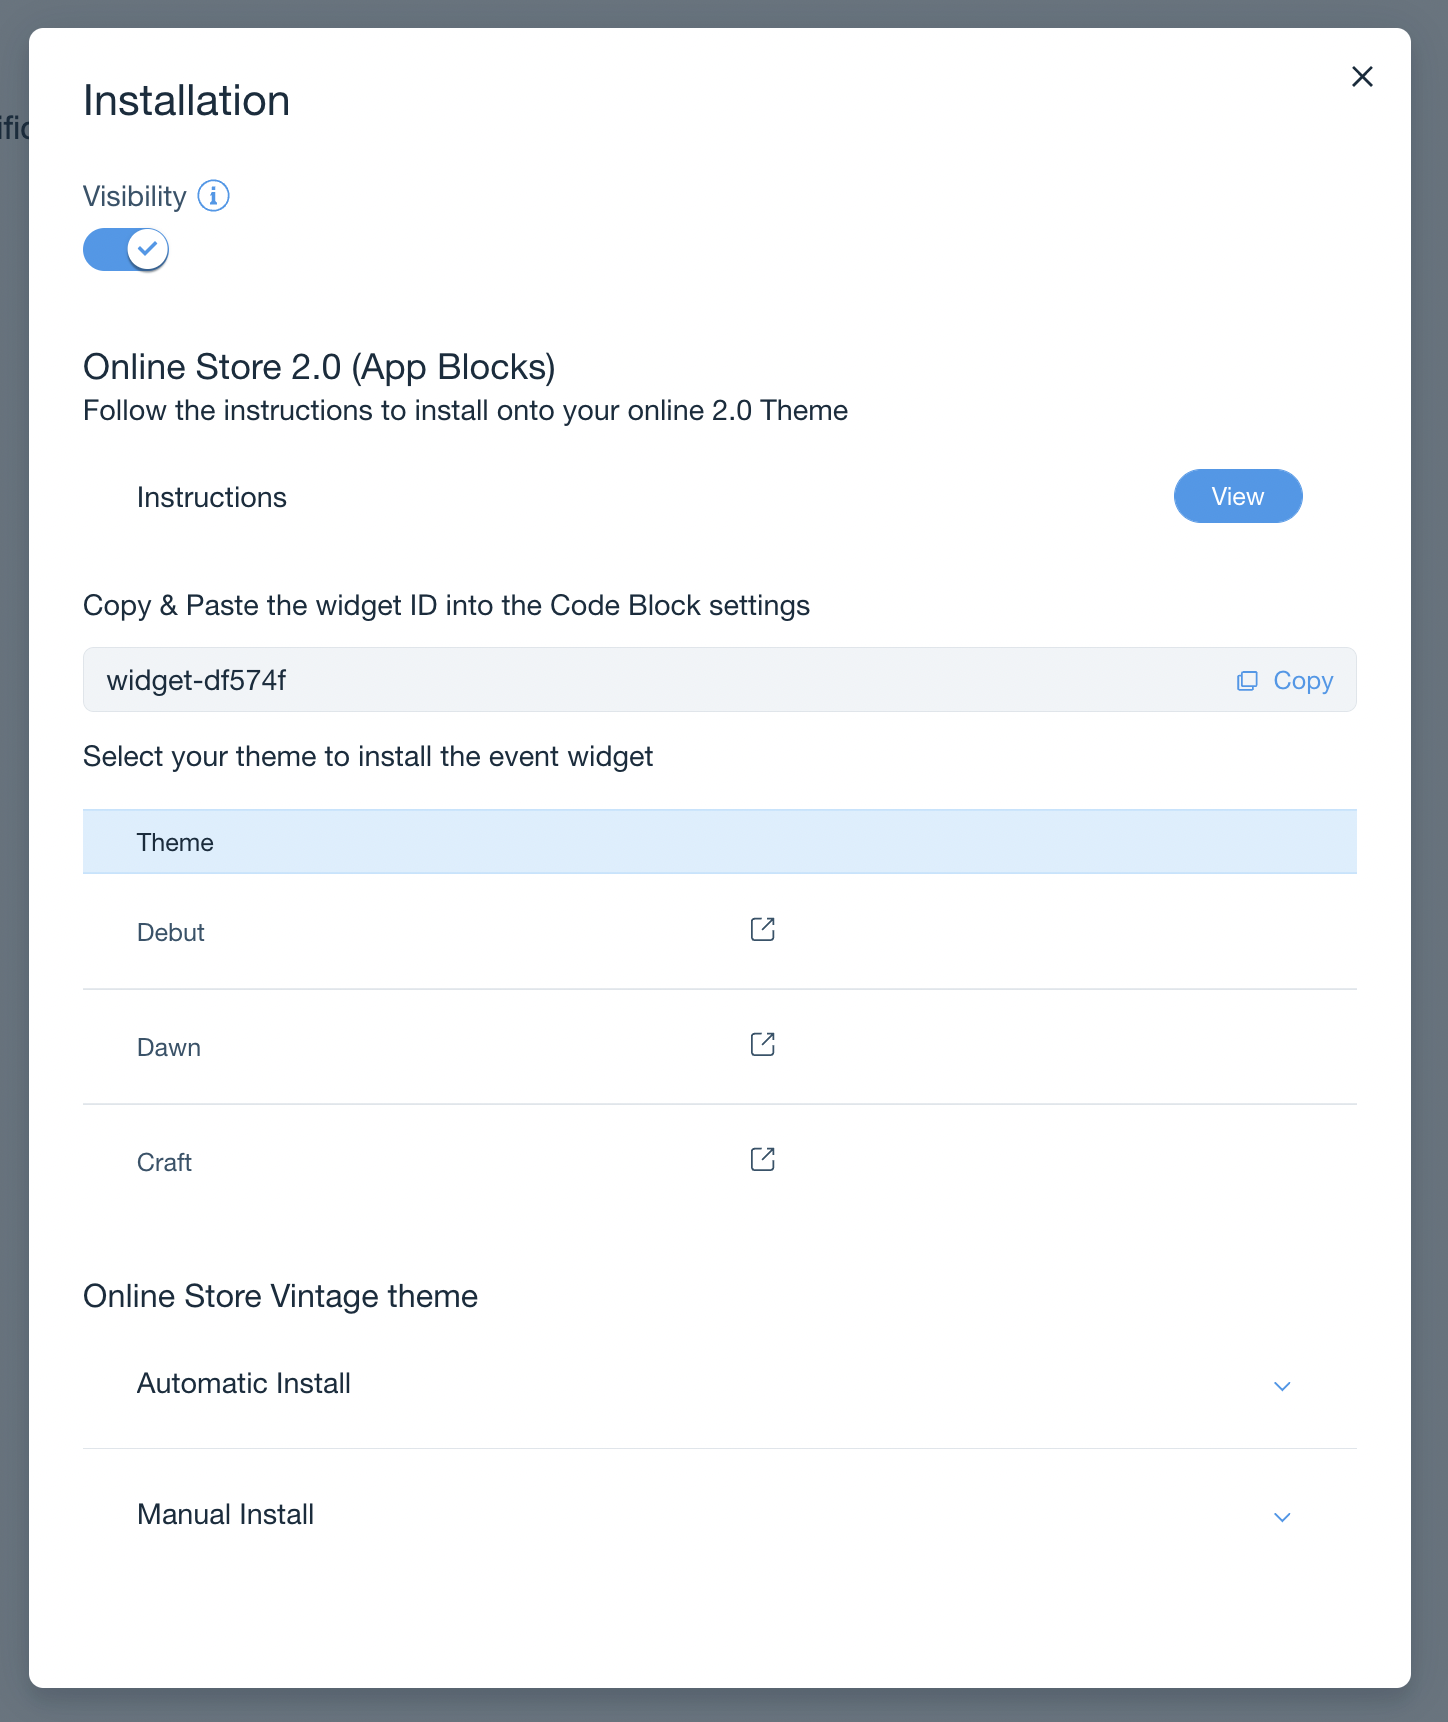
Task: Click the Manual Install section label
Action: click(x=226, y=1515)
